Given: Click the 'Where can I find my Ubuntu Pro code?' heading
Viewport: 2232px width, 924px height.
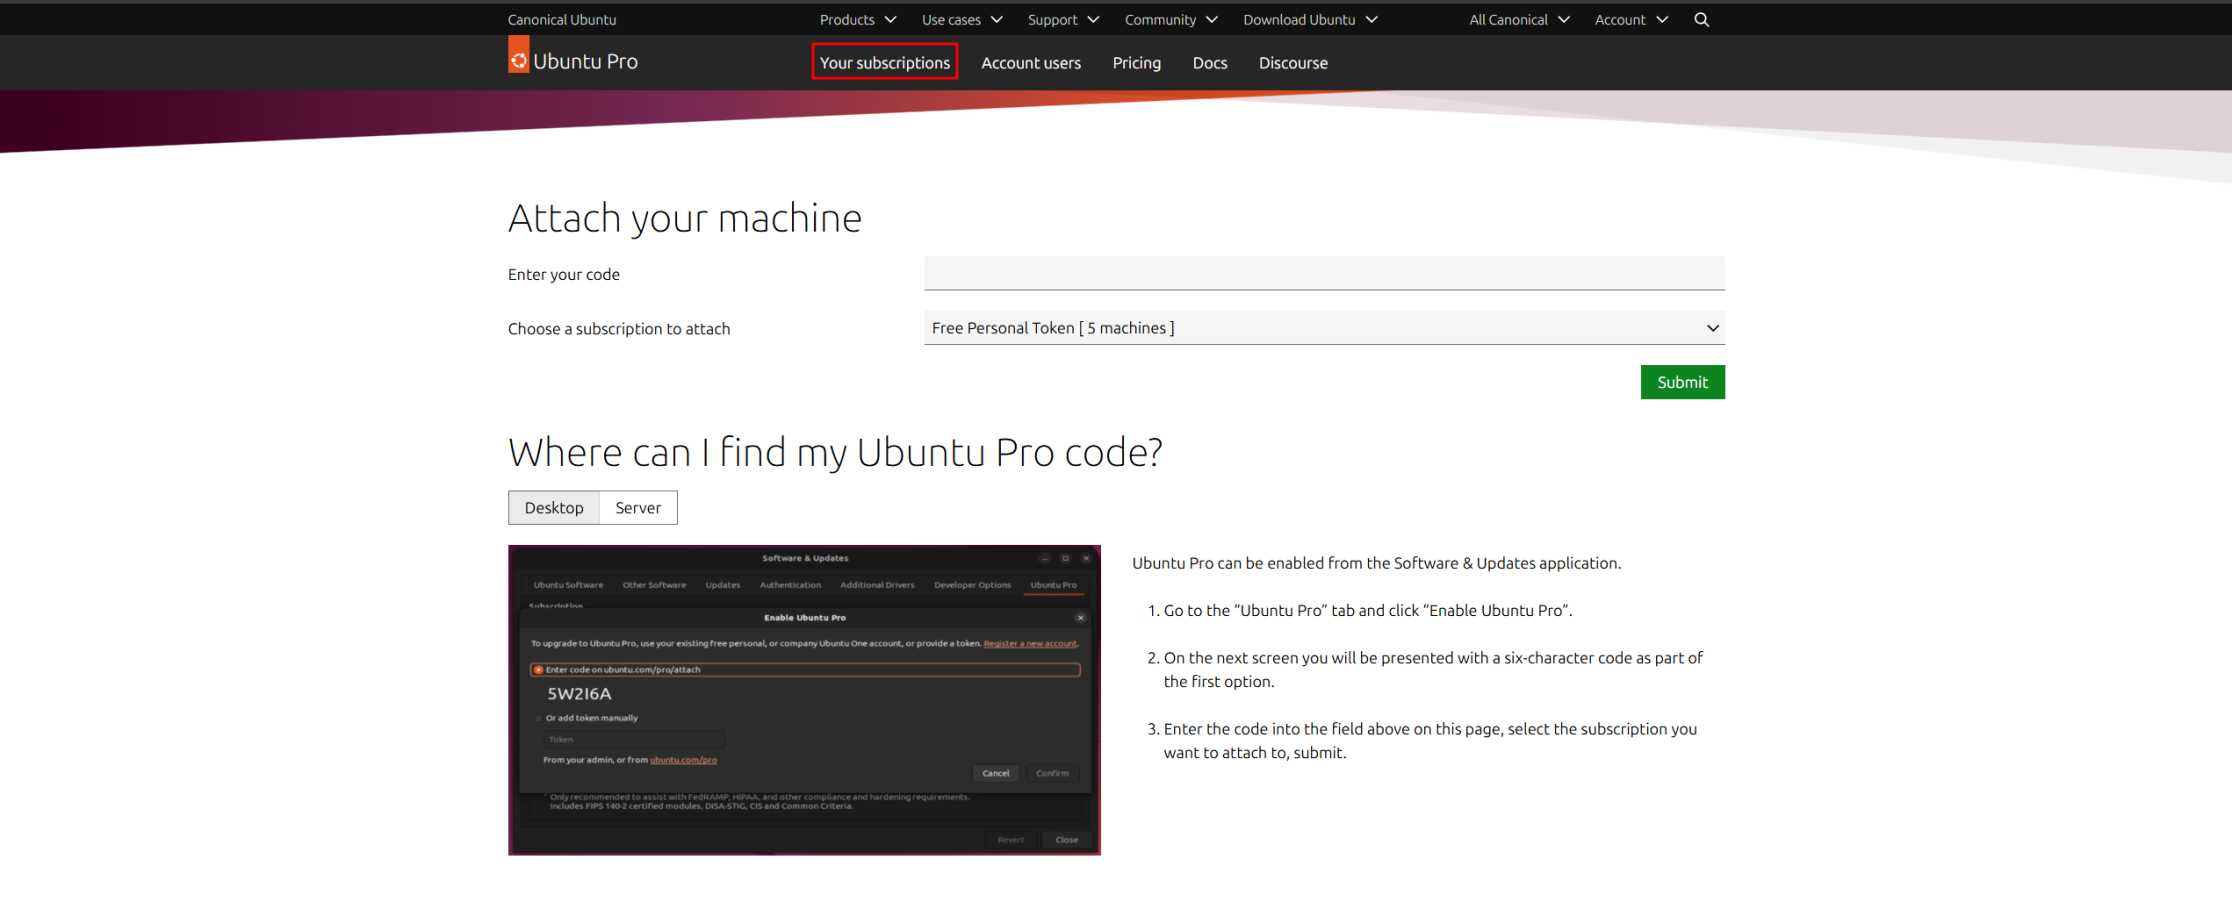Looking at the screenshot, I should click(835, 452).
